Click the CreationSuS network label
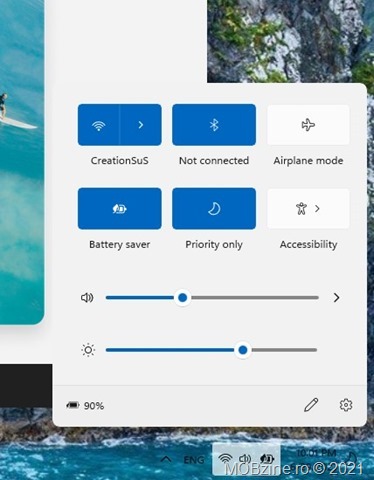 pos(120,161)
